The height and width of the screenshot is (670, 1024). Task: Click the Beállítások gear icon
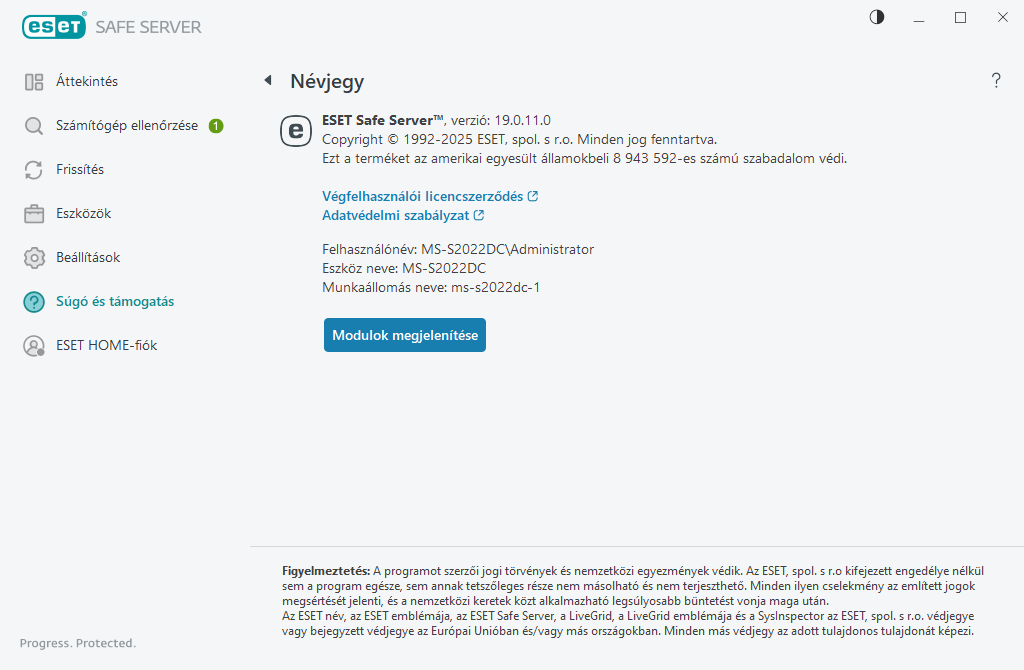[x=34, y=258]
